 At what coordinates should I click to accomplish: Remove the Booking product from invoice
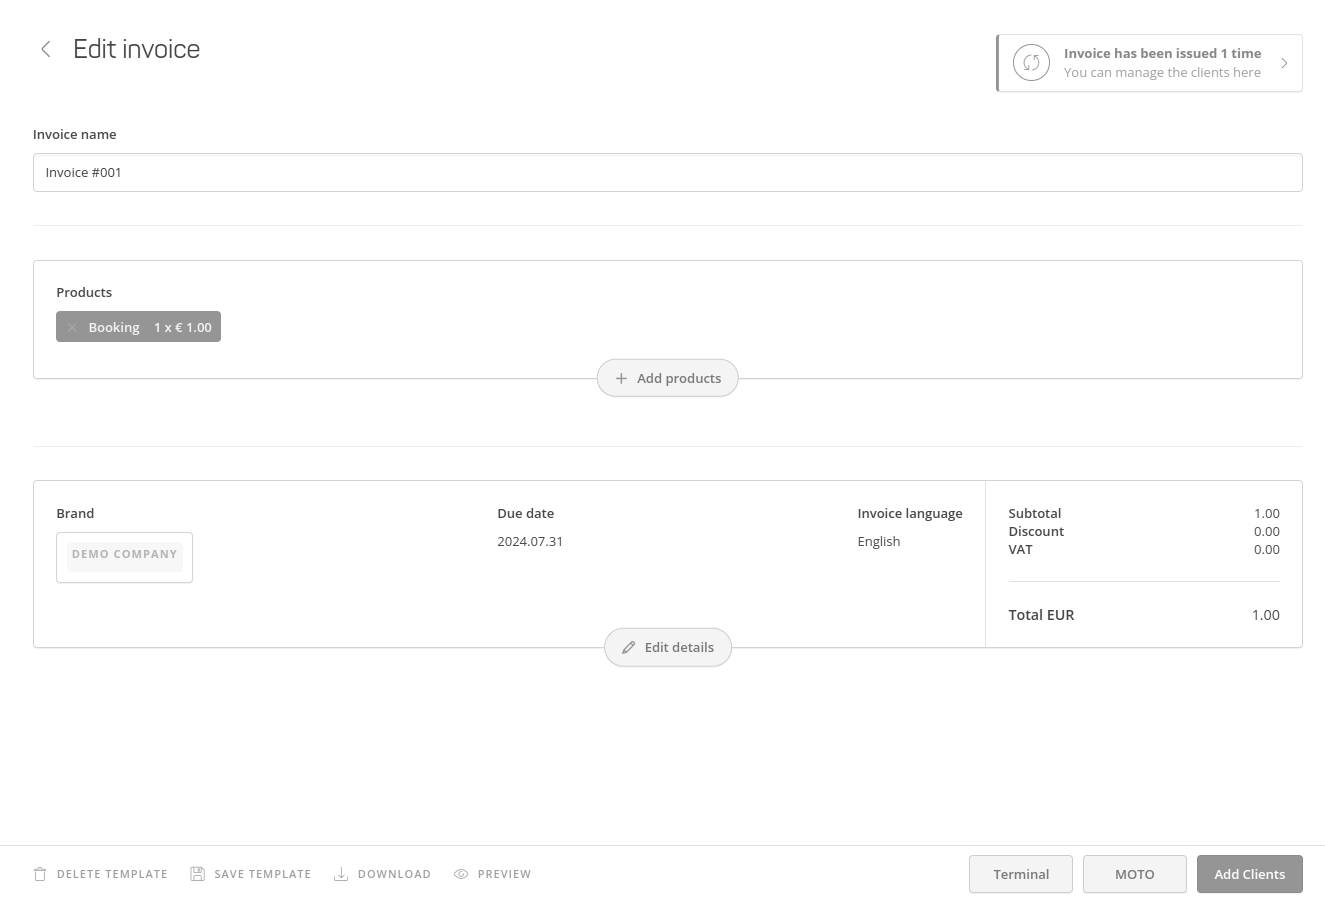pos(72,327)
